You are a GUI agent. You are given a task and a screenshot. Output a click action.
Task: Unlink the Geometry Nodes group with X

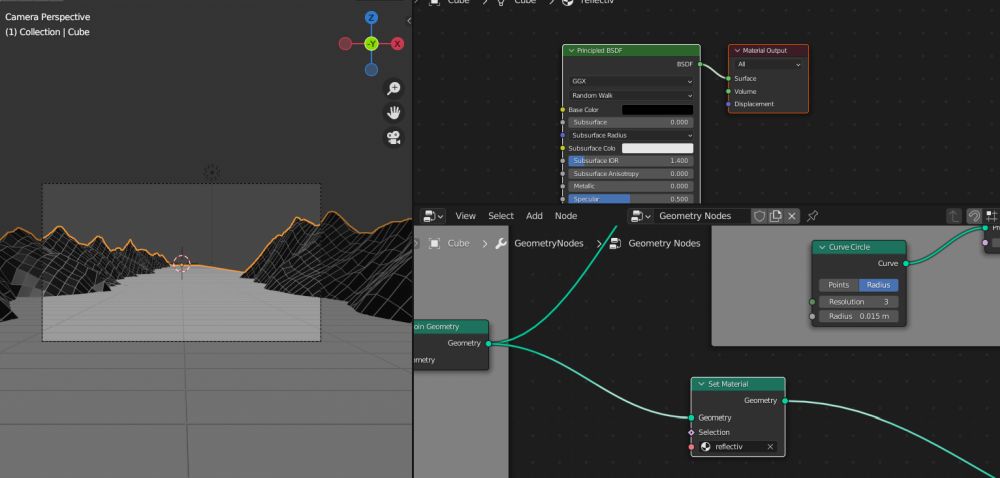pyautogui.click(x=792, y=216)
